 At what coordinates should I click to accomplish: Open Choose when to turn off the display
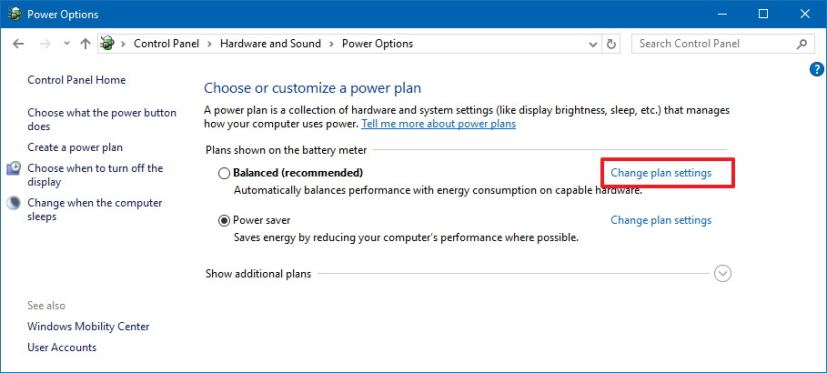tap(95, 175)
